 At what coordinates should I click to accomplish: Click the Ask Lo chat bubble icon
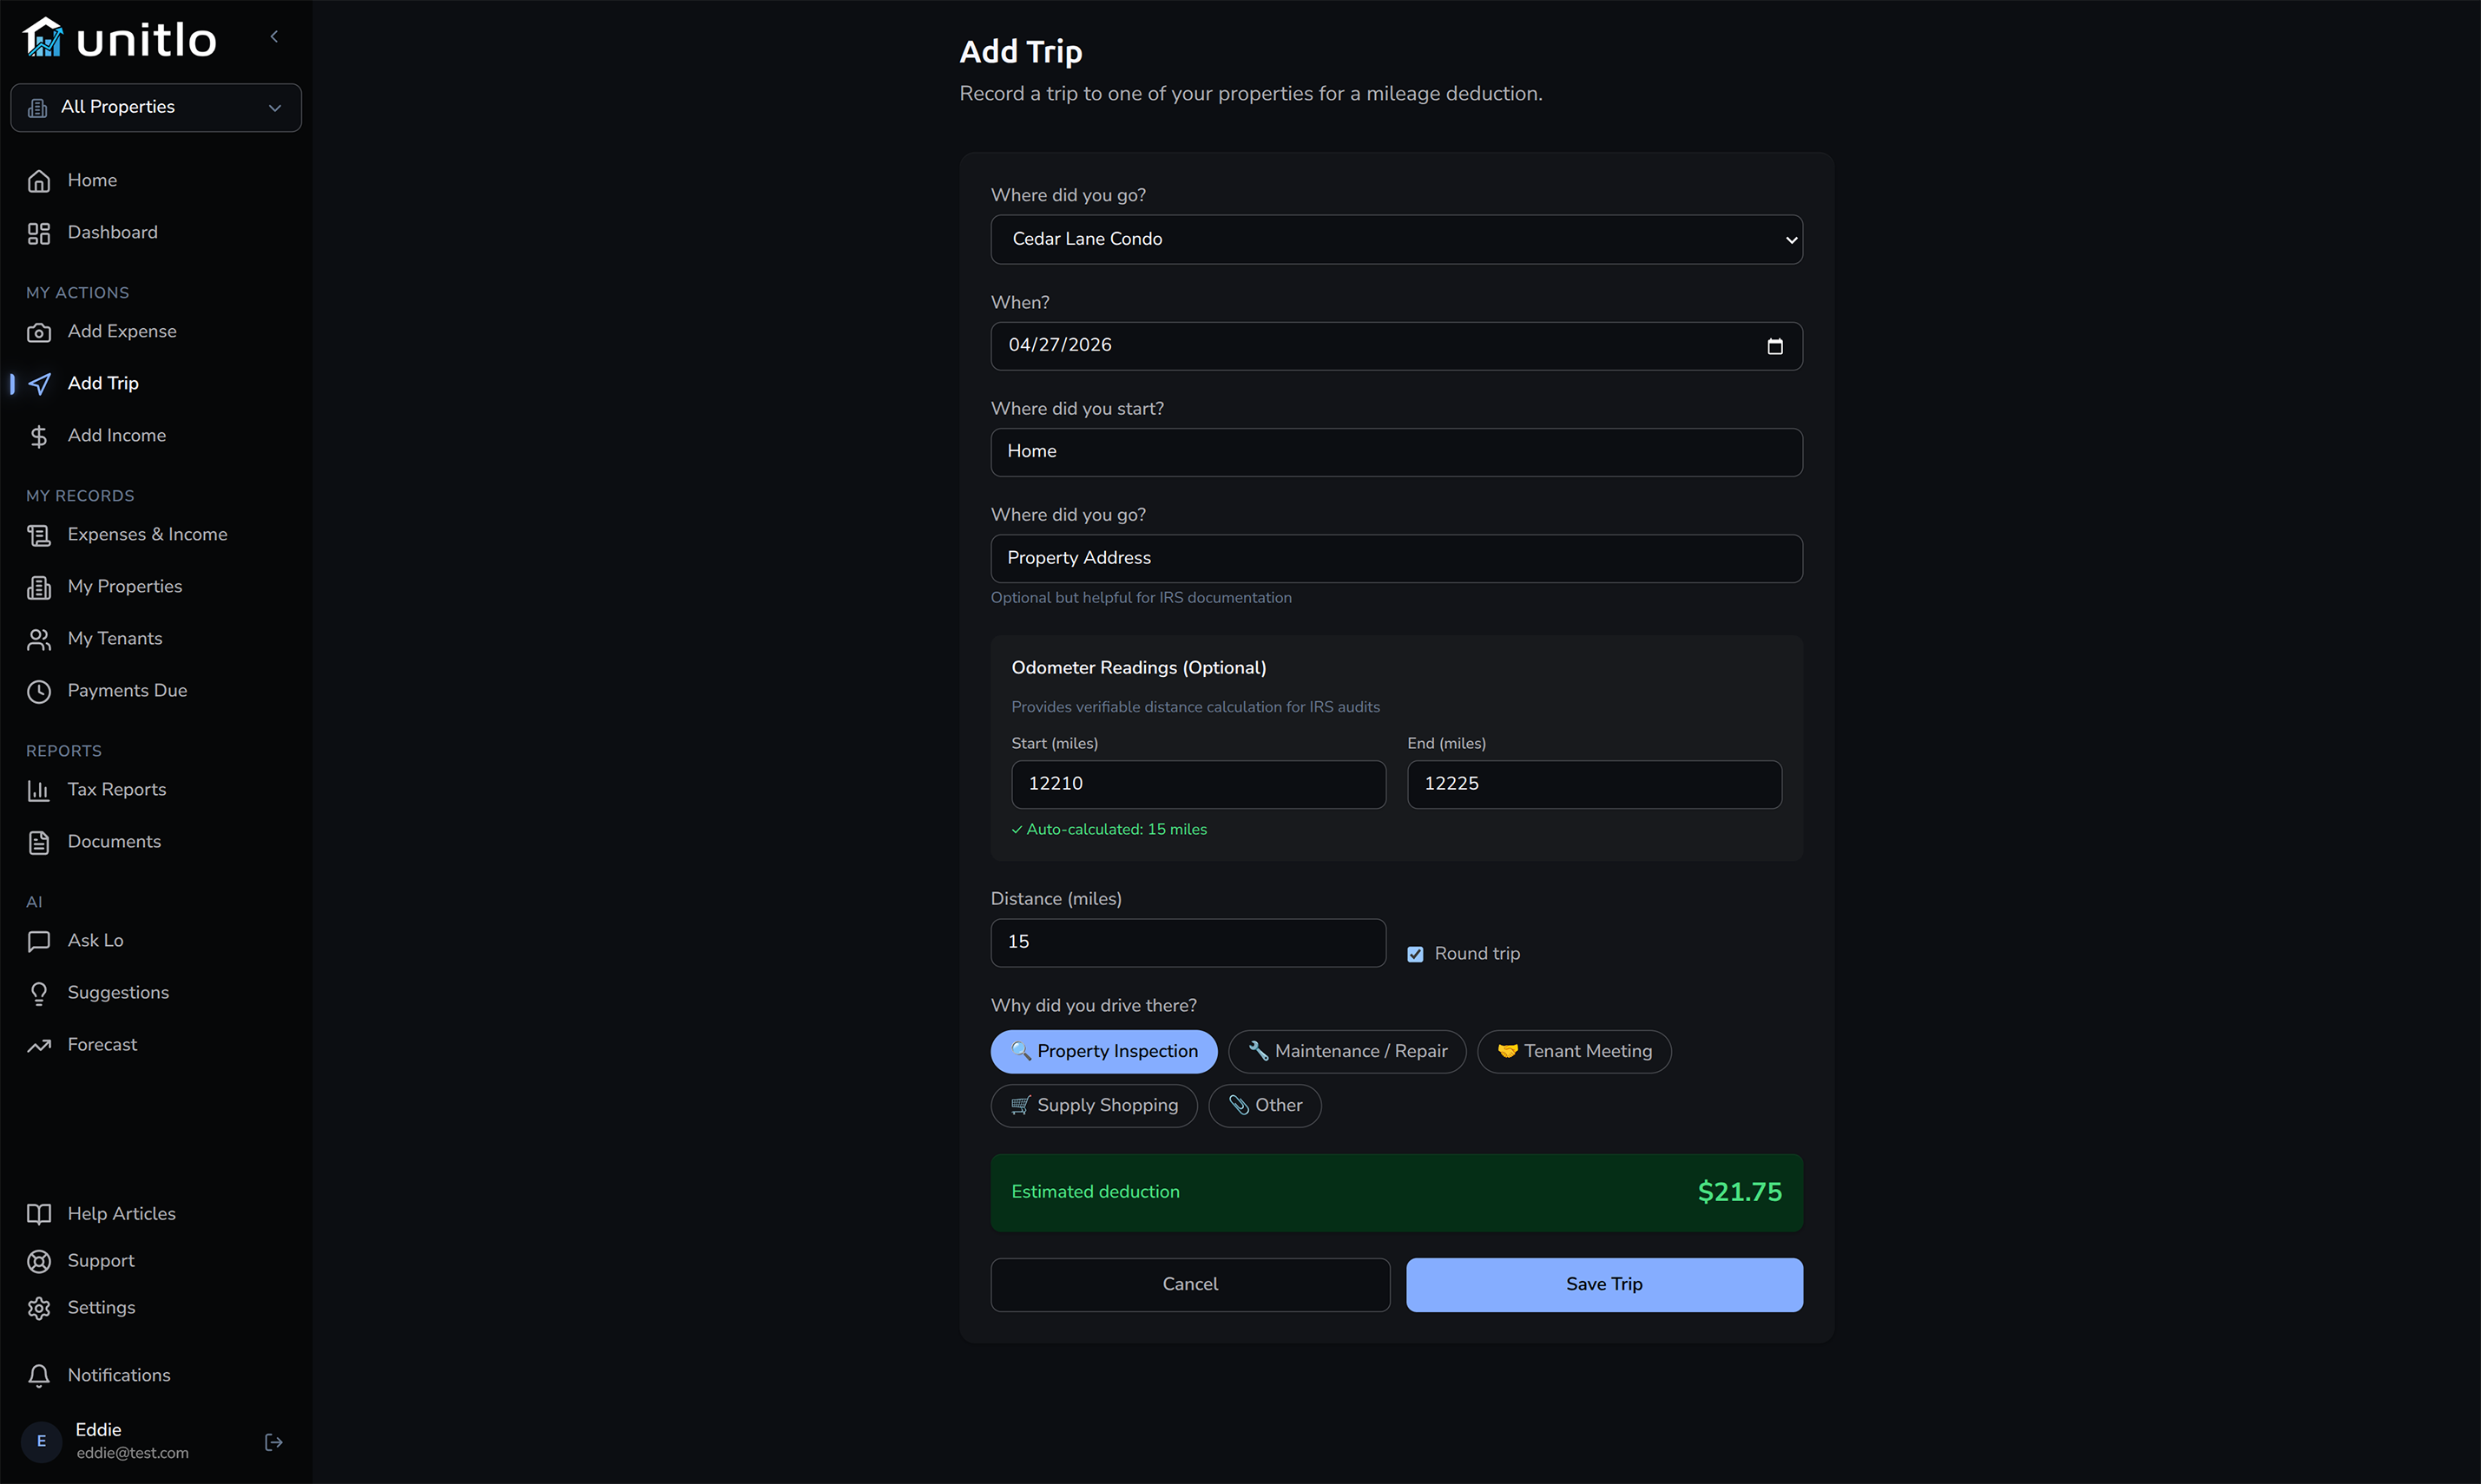[x=39, y=941]
